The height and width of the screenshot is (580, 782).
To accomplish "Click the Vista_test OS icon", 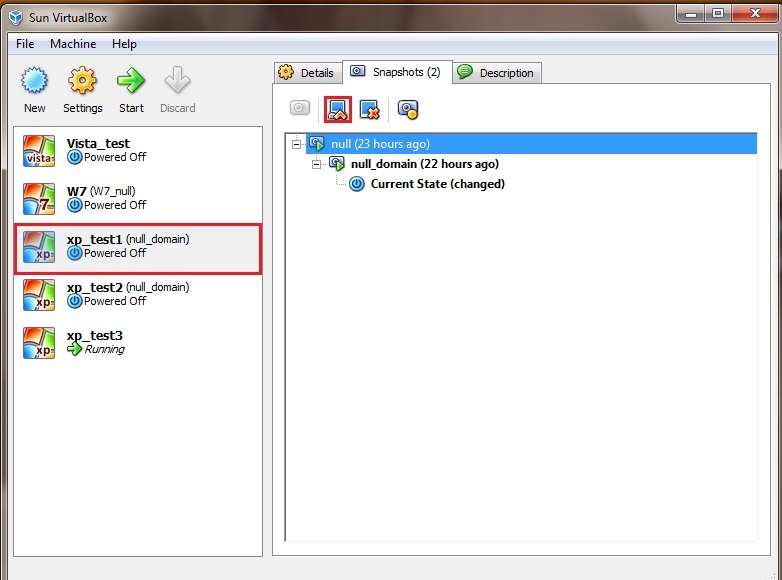I will pos(39,151).
